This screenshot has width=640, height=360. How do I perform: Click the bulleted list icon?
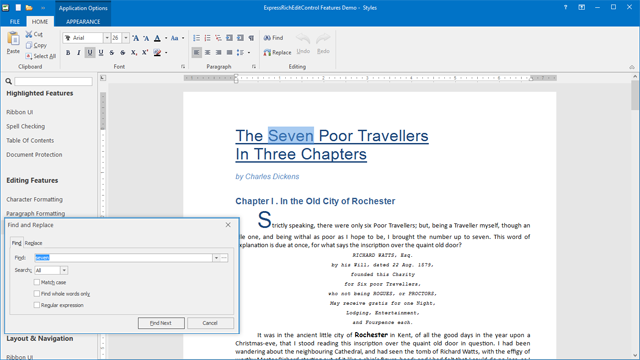196,38
